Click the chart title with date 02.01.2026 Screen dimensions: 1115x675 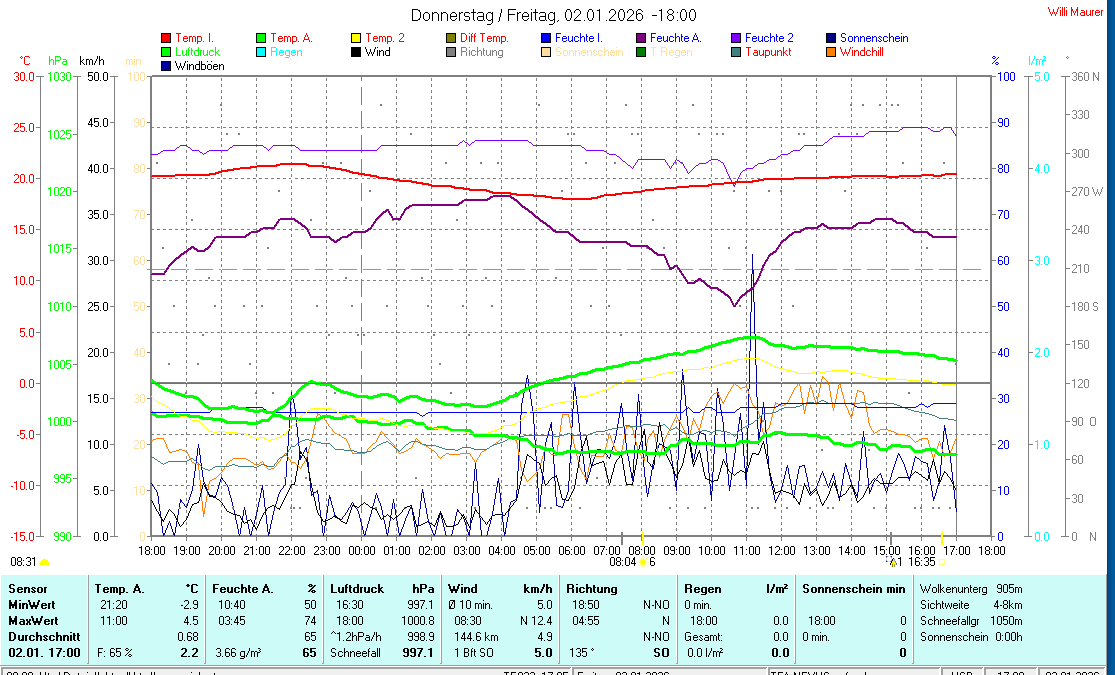click(554, 15)
